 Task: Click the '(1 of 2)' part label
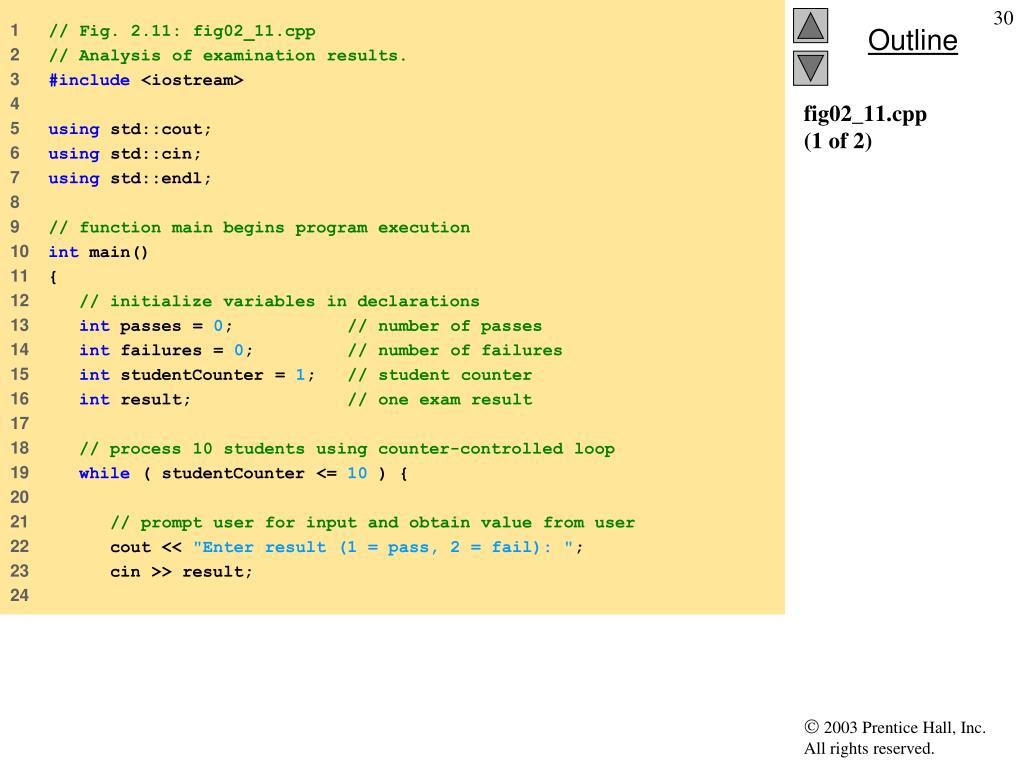pyautogui.click(x=837, y=141)
